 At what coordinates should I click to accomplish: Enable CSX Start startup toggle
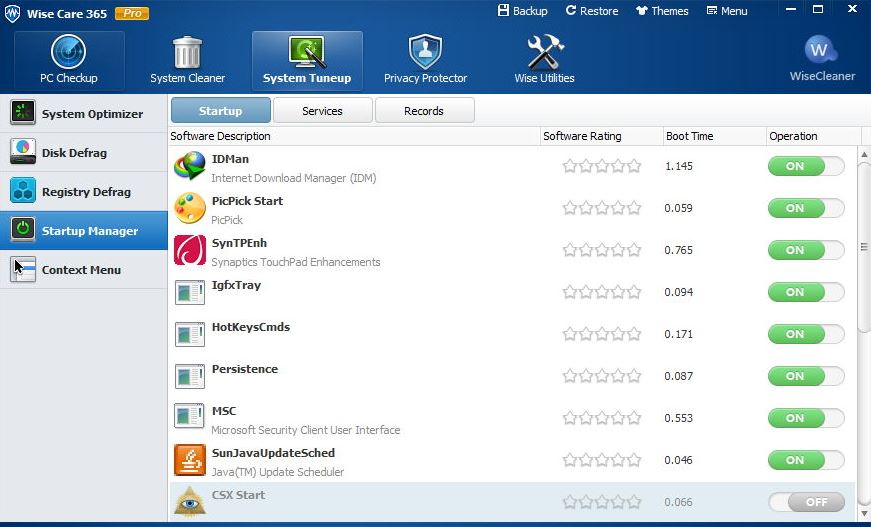[x=806, y=502]
